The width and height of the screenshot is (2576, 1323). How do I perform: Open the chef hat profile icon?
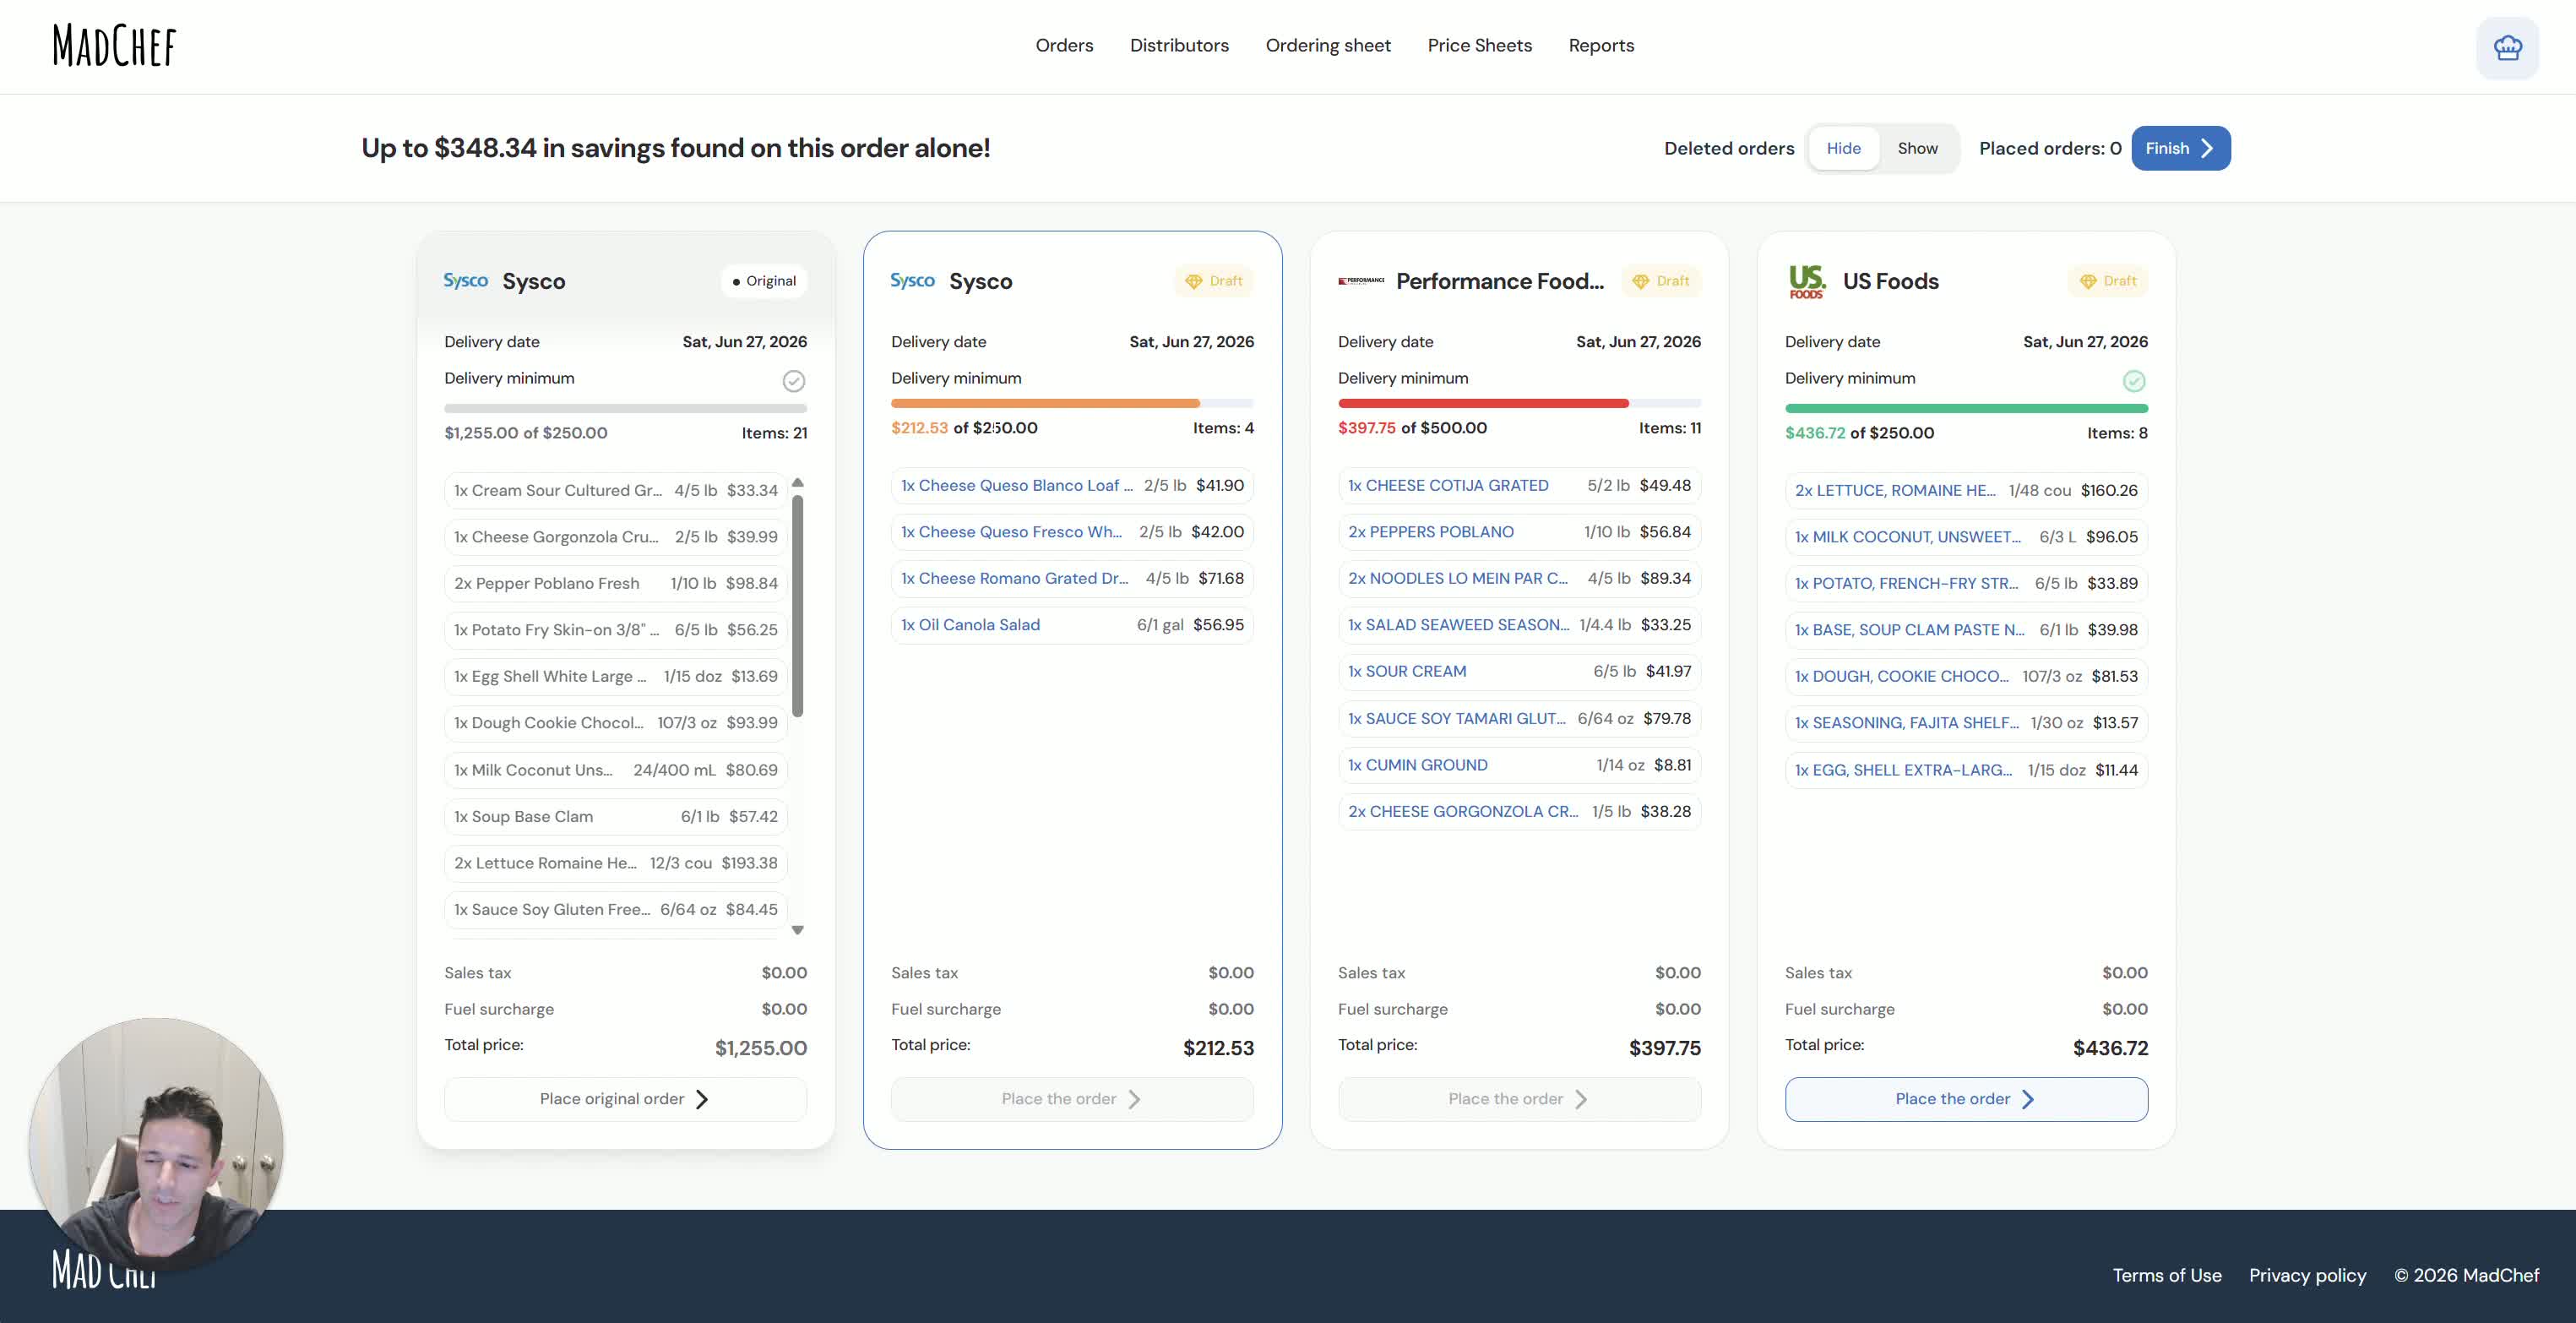2507,47
